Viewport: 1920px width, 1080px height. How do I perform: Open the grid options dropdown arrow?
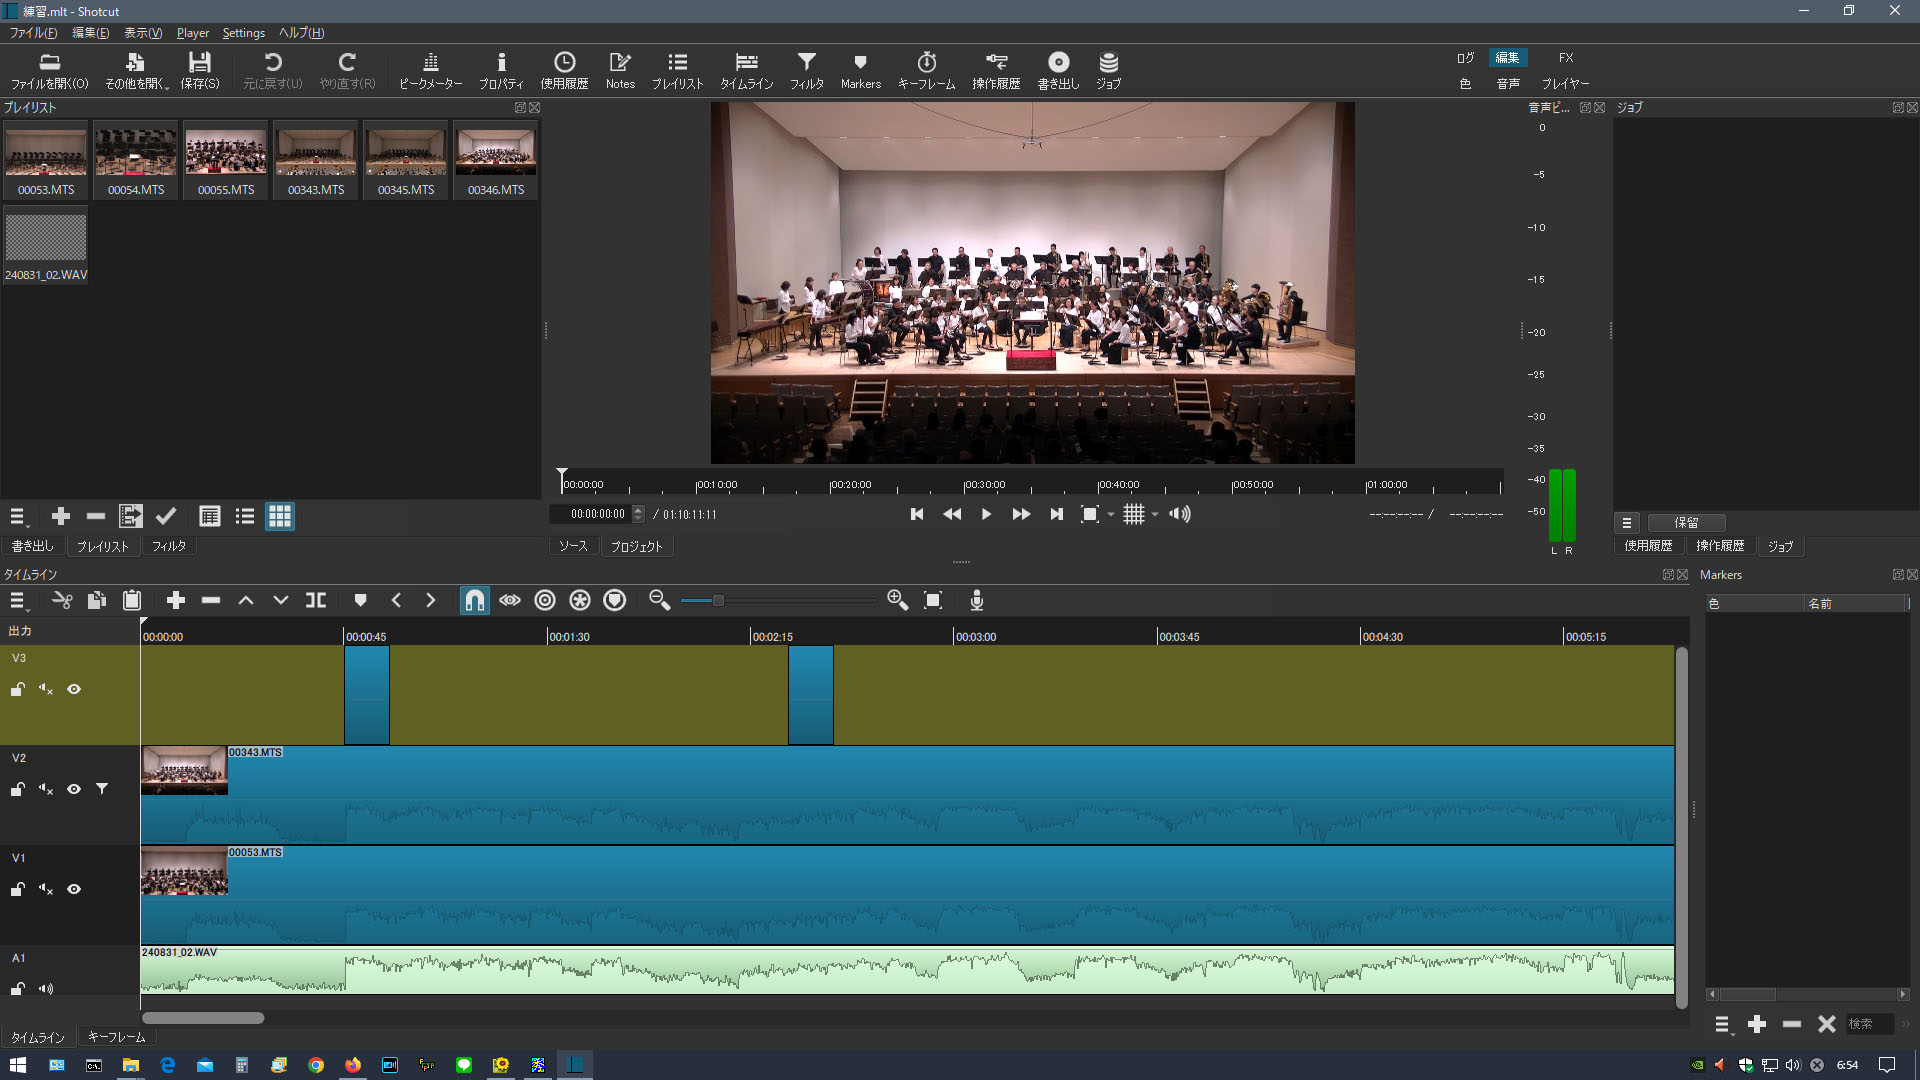click(x=1155, y=515)
